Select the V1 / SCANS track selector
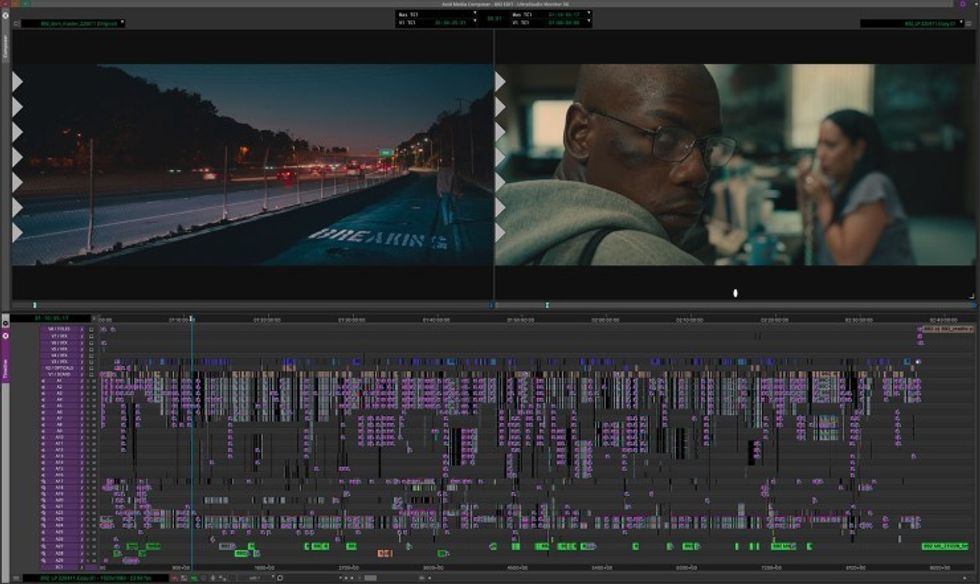The height and width of the screenshot is (584, 980). coord(60,375)
